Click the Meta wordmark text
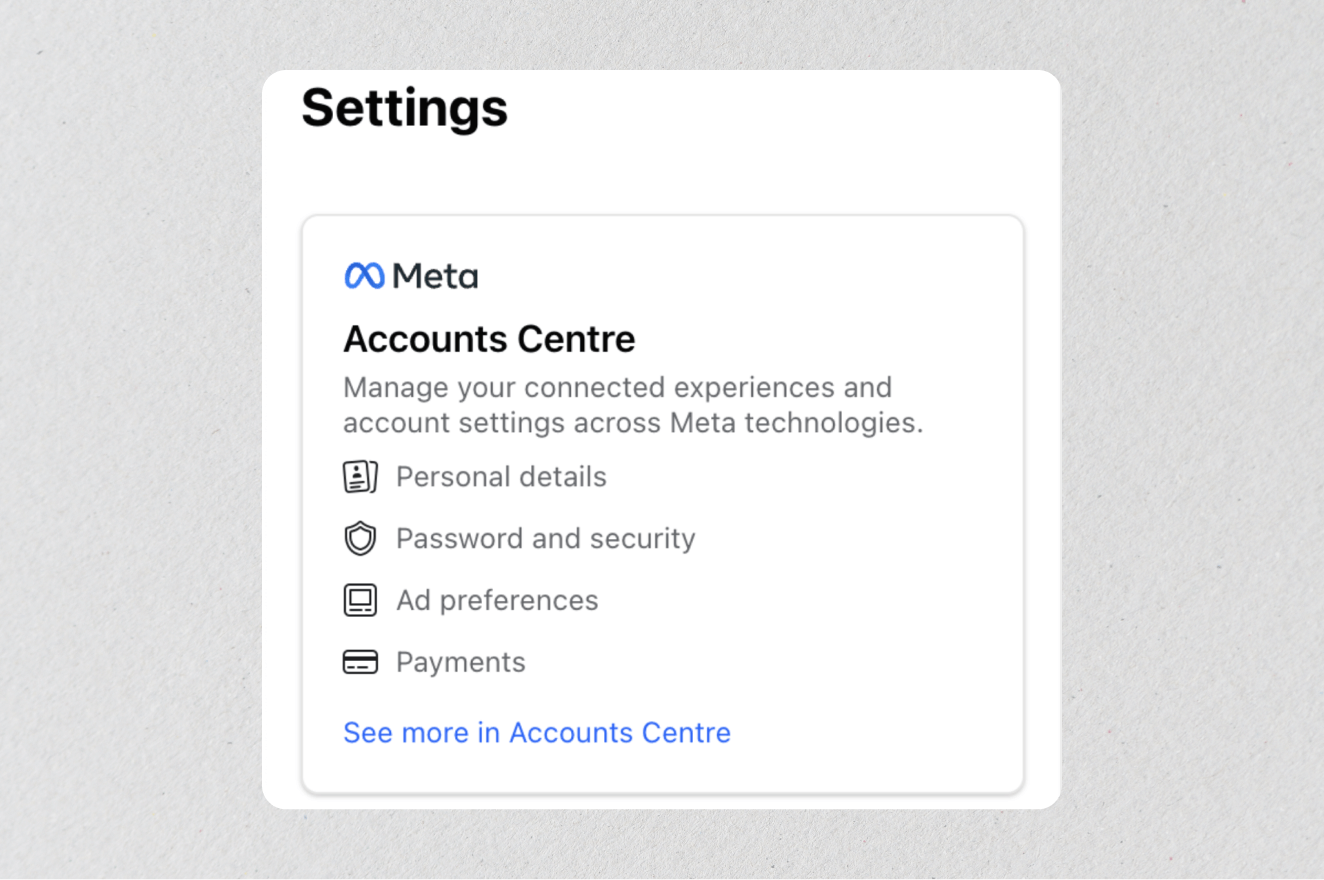1324x880 pixels. pyautogui.click(x=434, y=275)
